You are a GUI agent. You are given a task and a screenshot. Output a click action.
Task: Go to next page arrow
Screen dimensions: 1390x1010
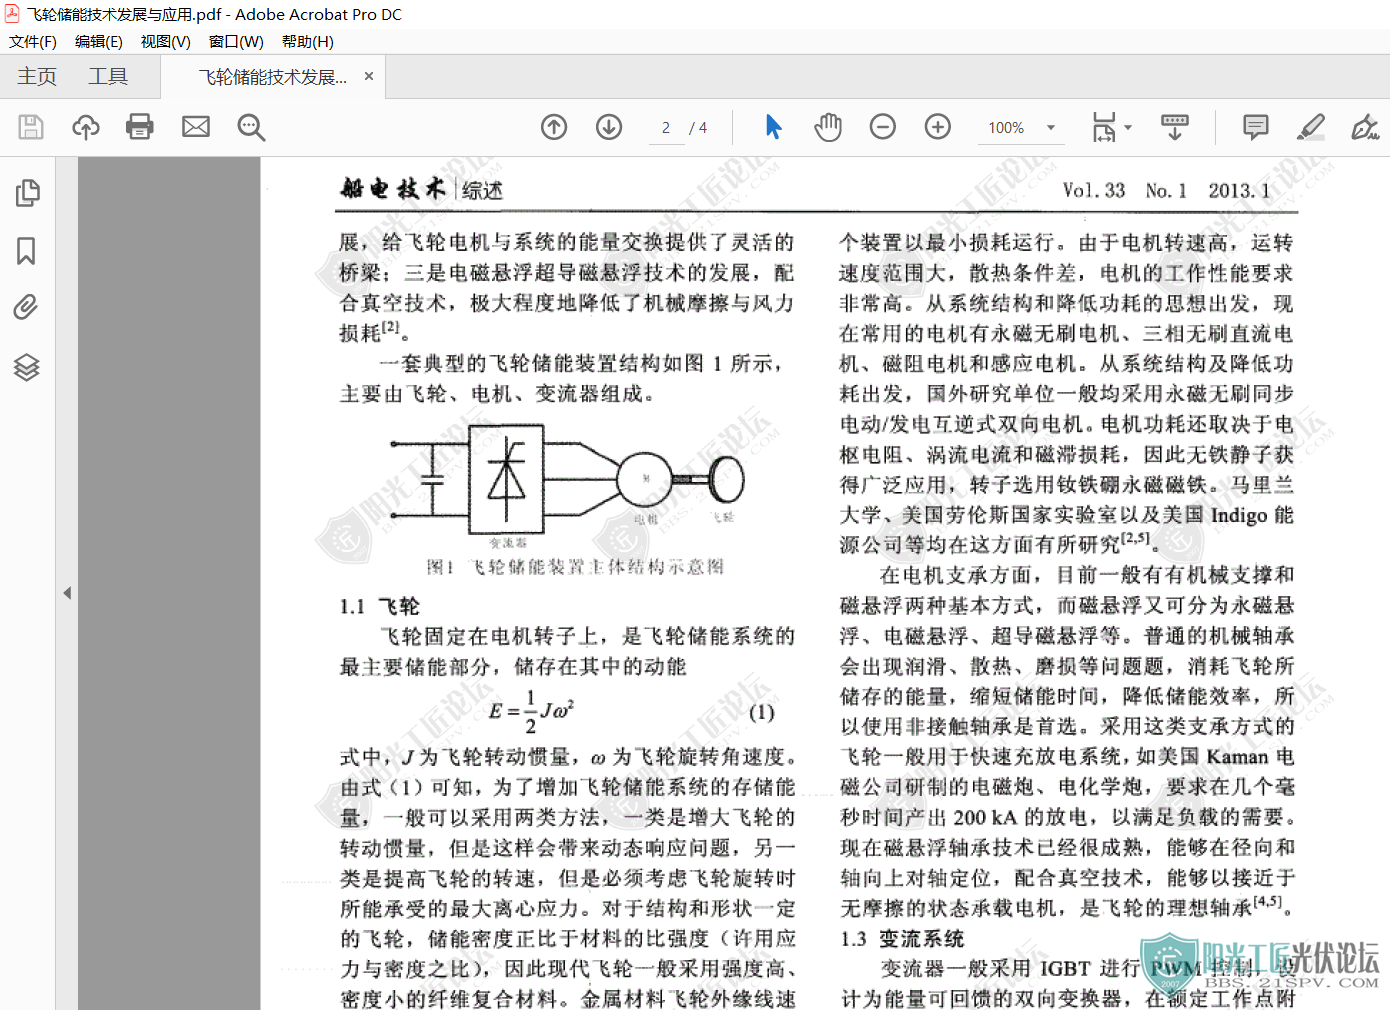click(609, 127)
